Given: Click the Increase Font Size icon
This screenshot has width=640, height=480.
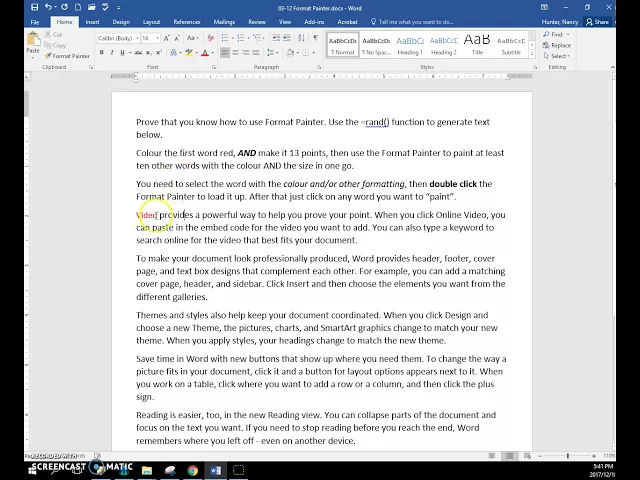Looking at the screenshot, I should [x=167, y=38].
